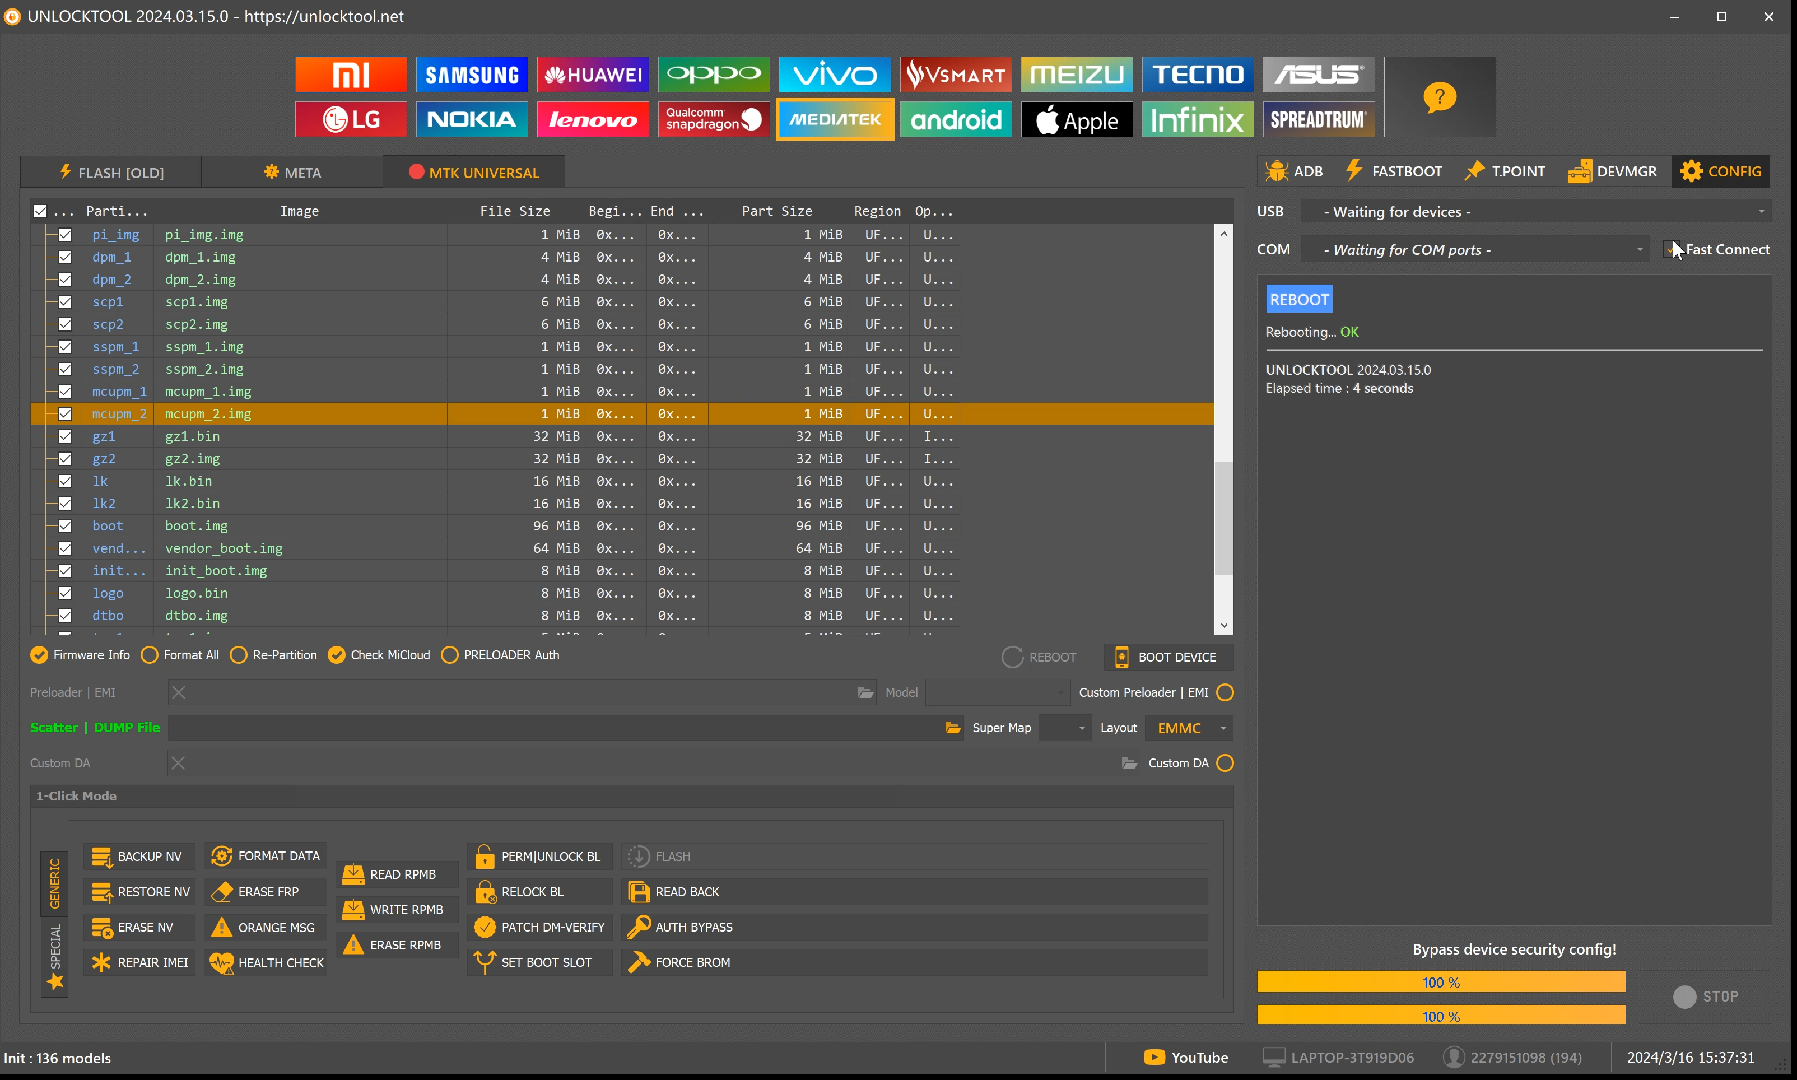Browse for Custom DA folder icon
Viewport: 1797px width, 1080px height.
point(1129,763)
